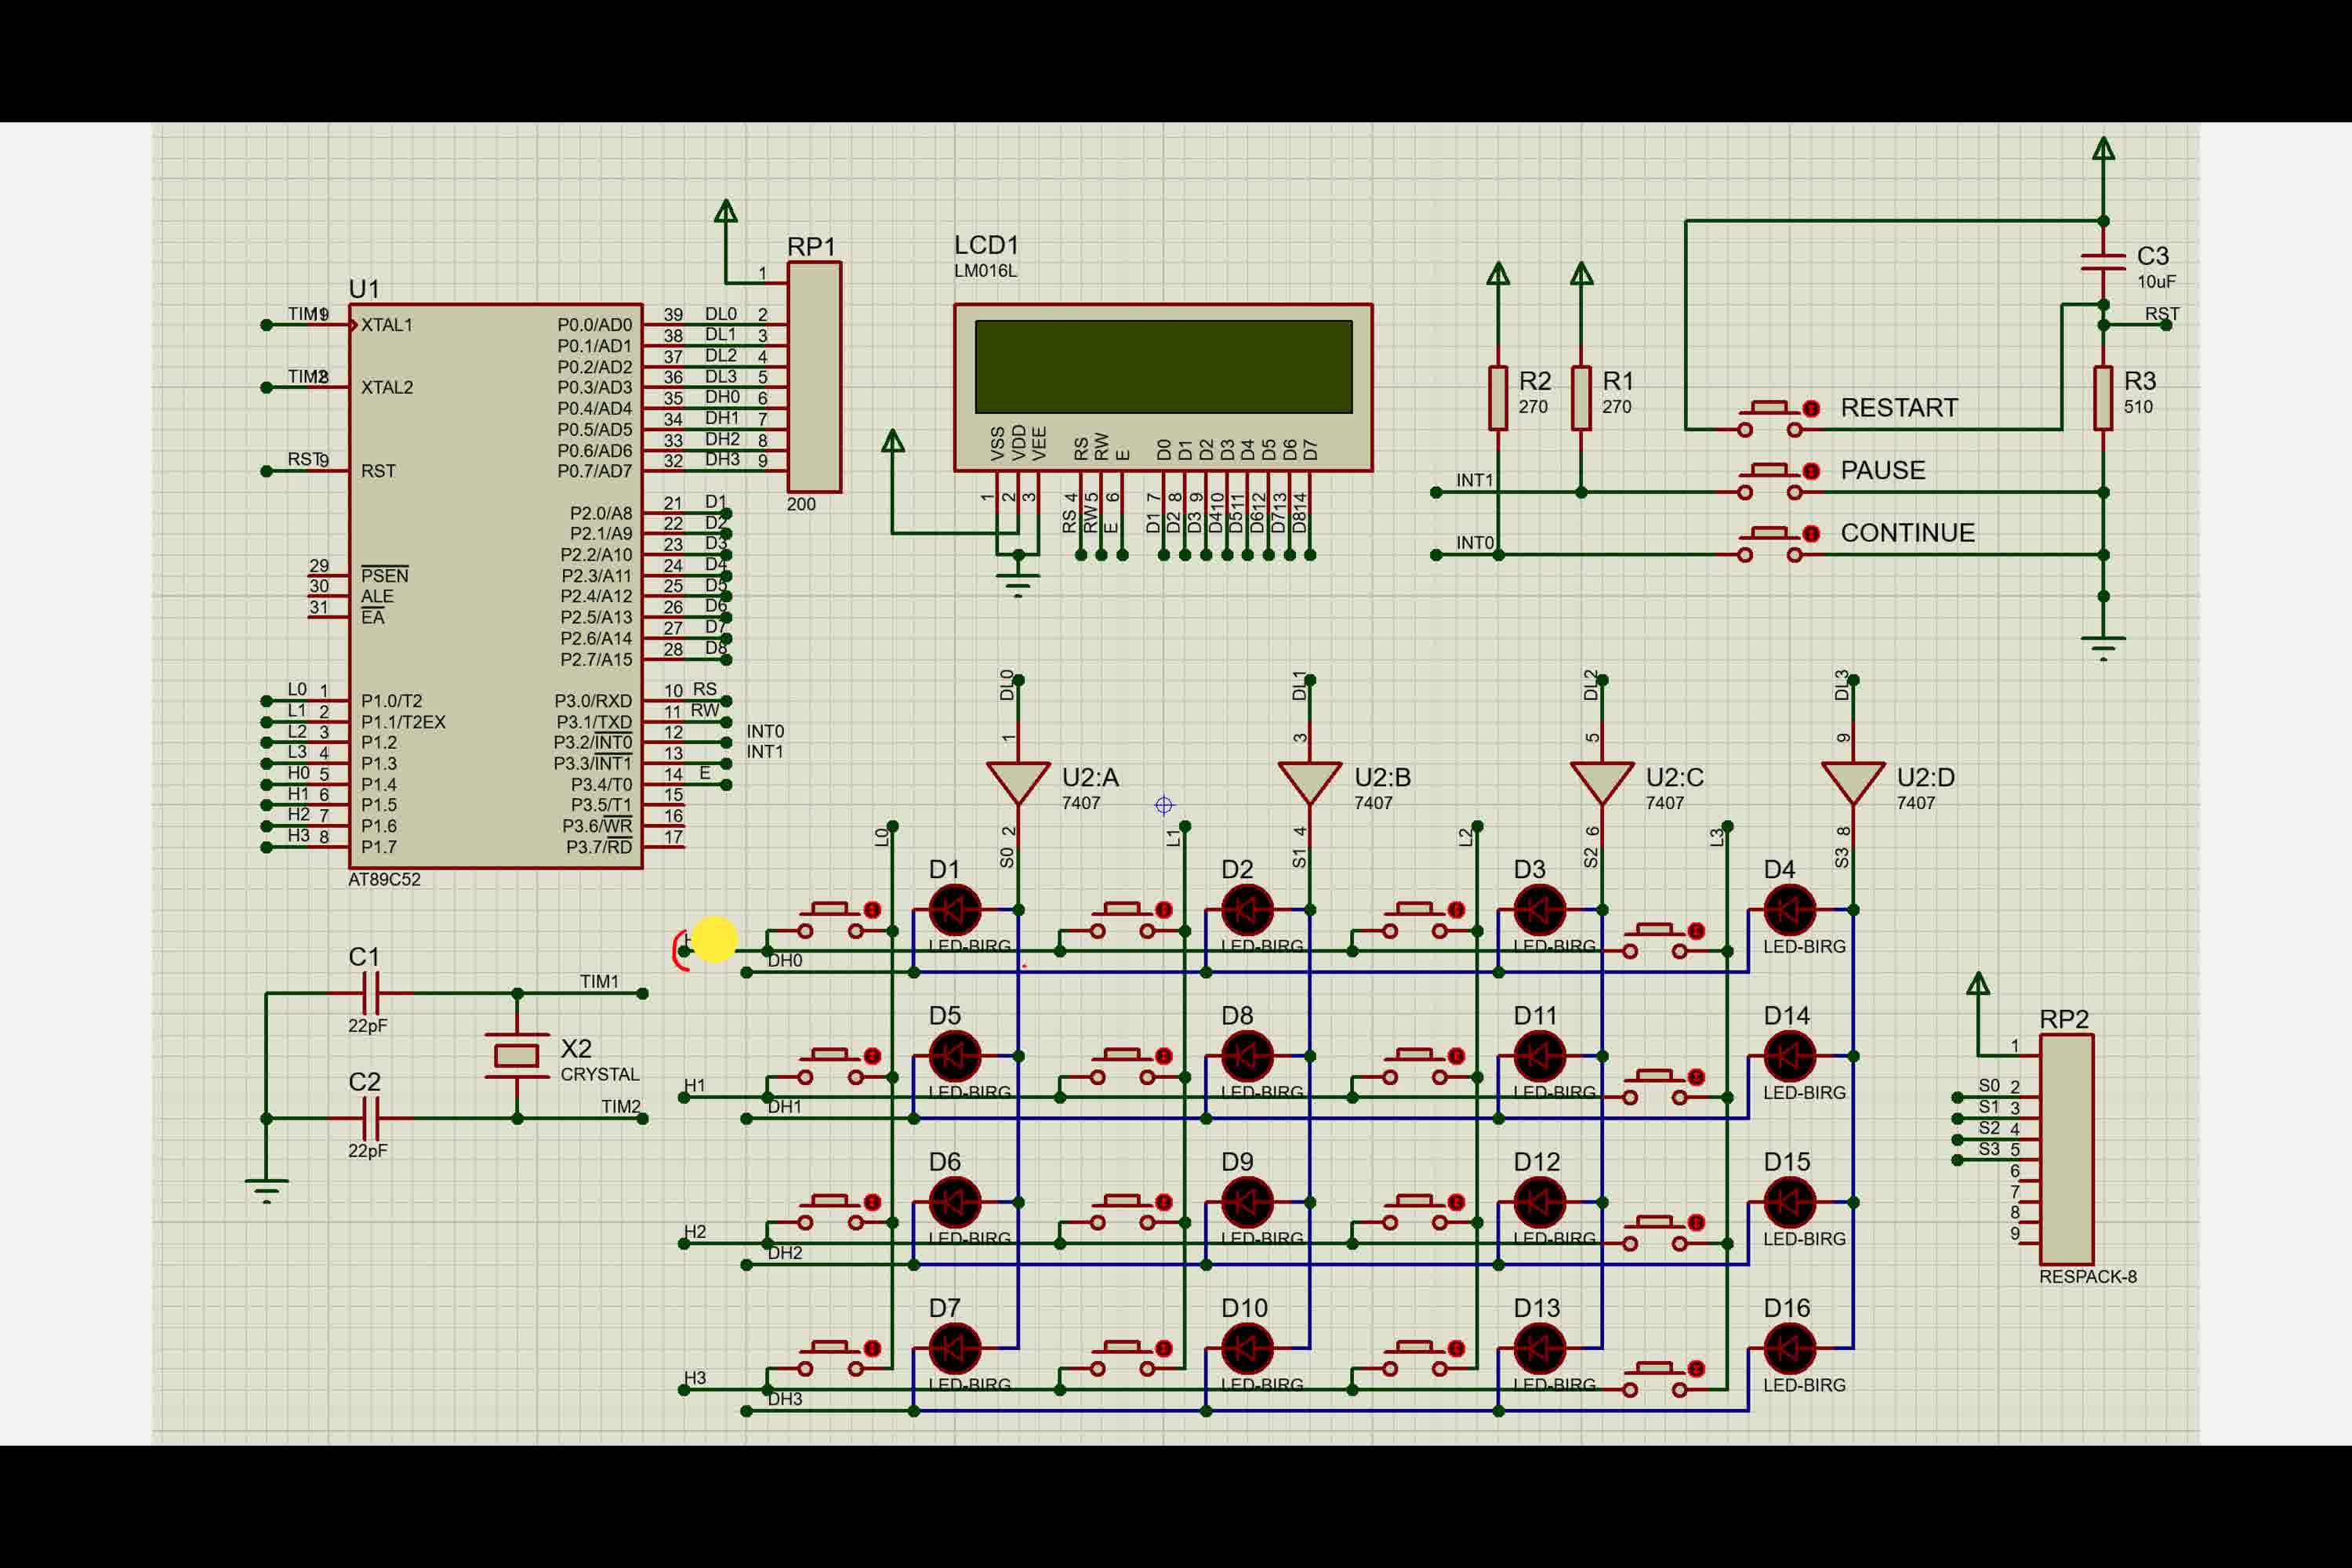
Task: Toggle the RESTART button red latch
Action: (x=1811, y=408)
